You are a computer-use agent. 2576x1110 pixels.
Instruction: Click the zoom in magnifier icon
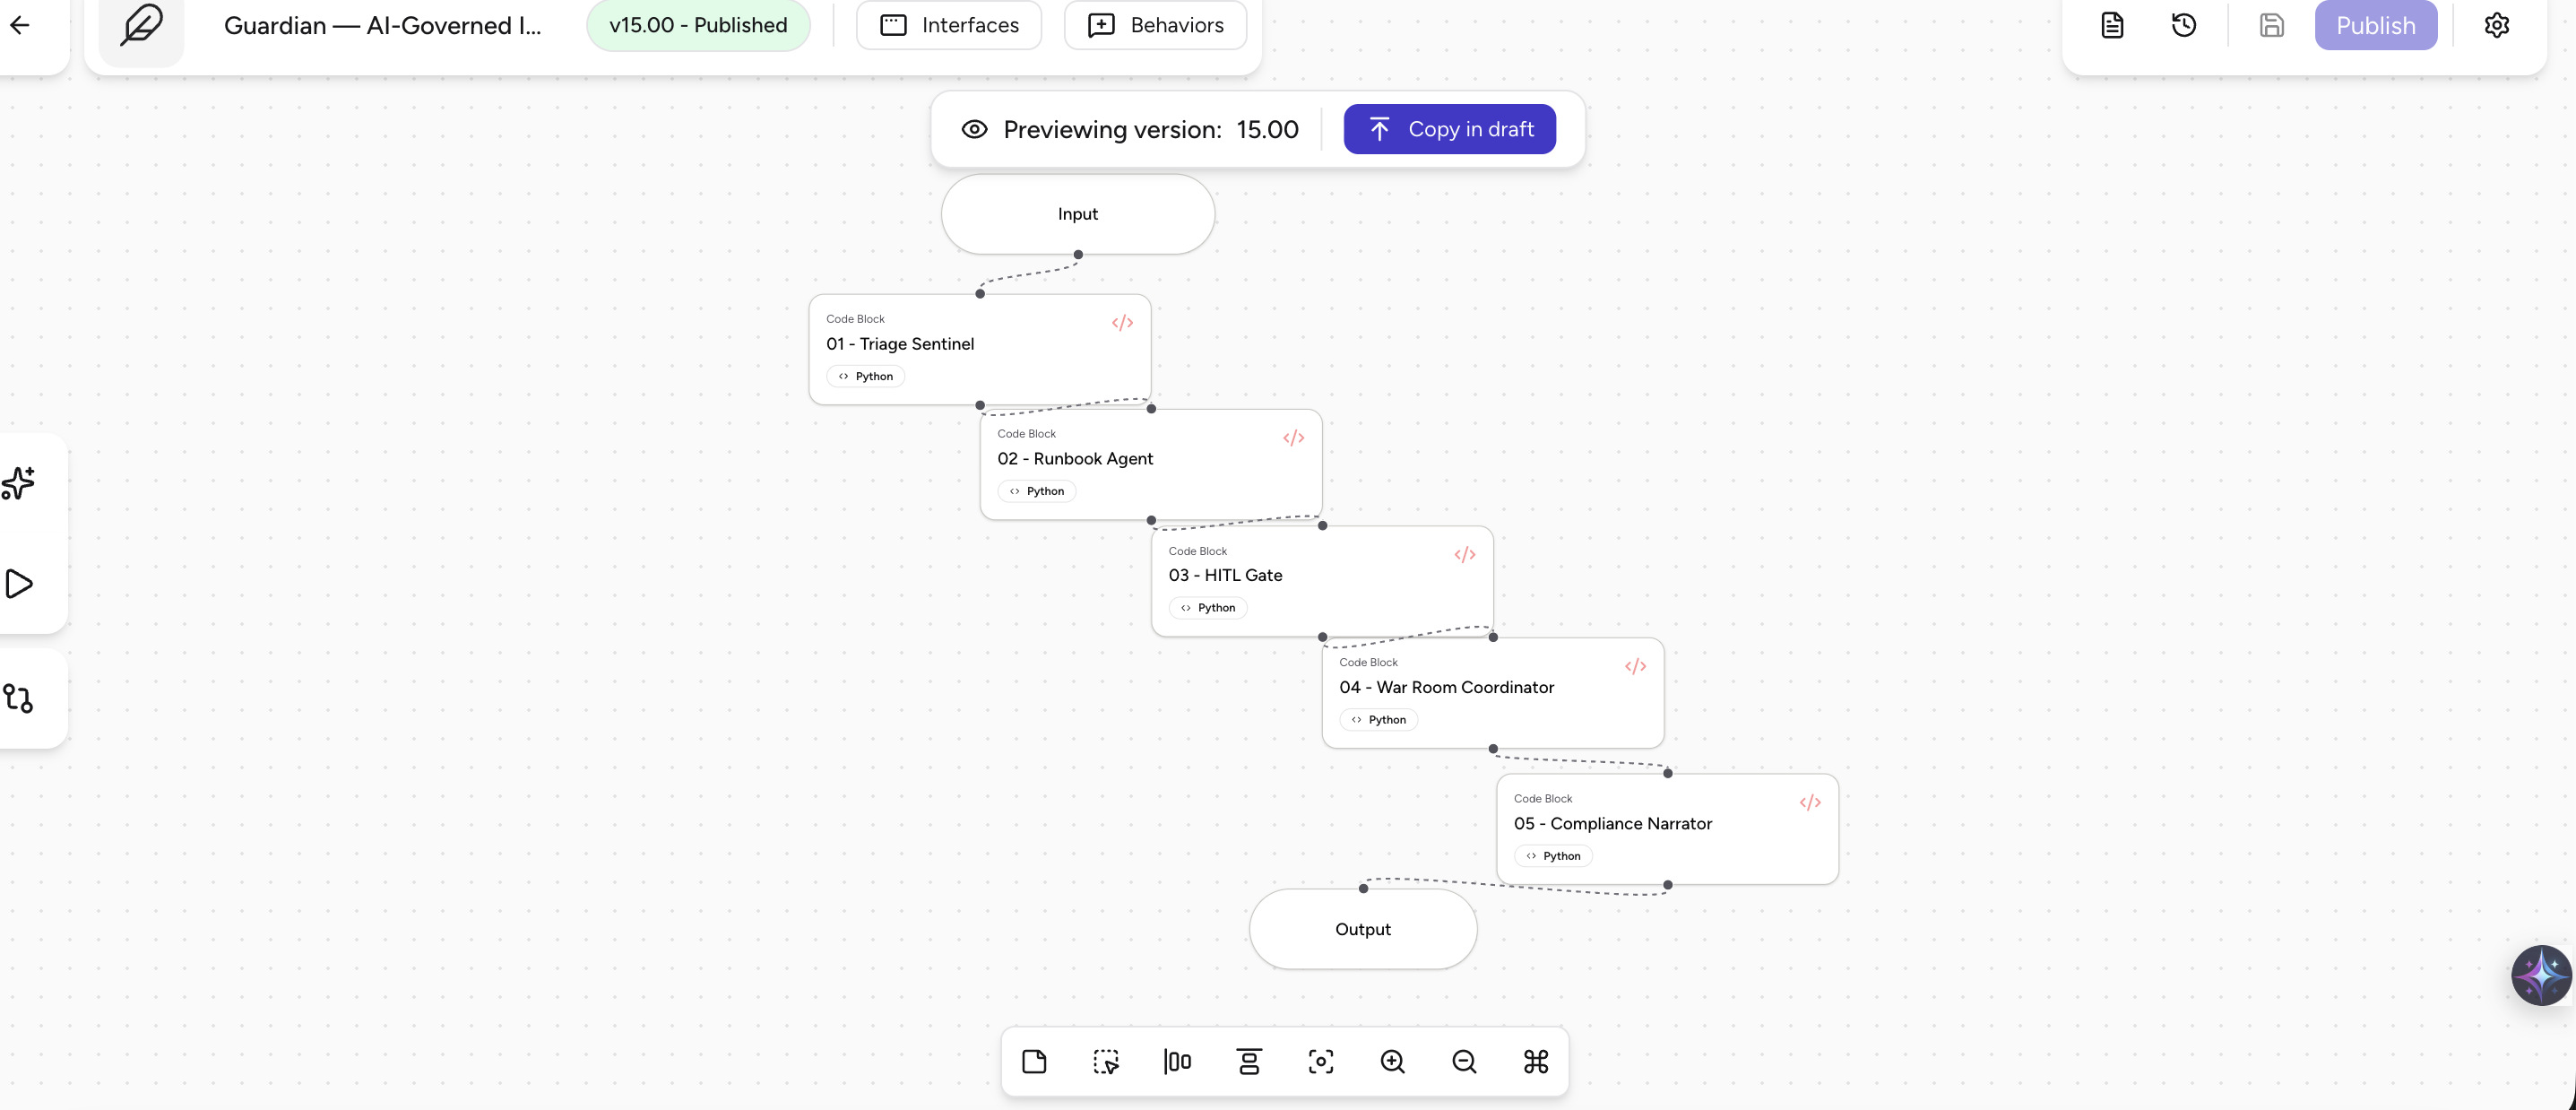[1392, 1062]
